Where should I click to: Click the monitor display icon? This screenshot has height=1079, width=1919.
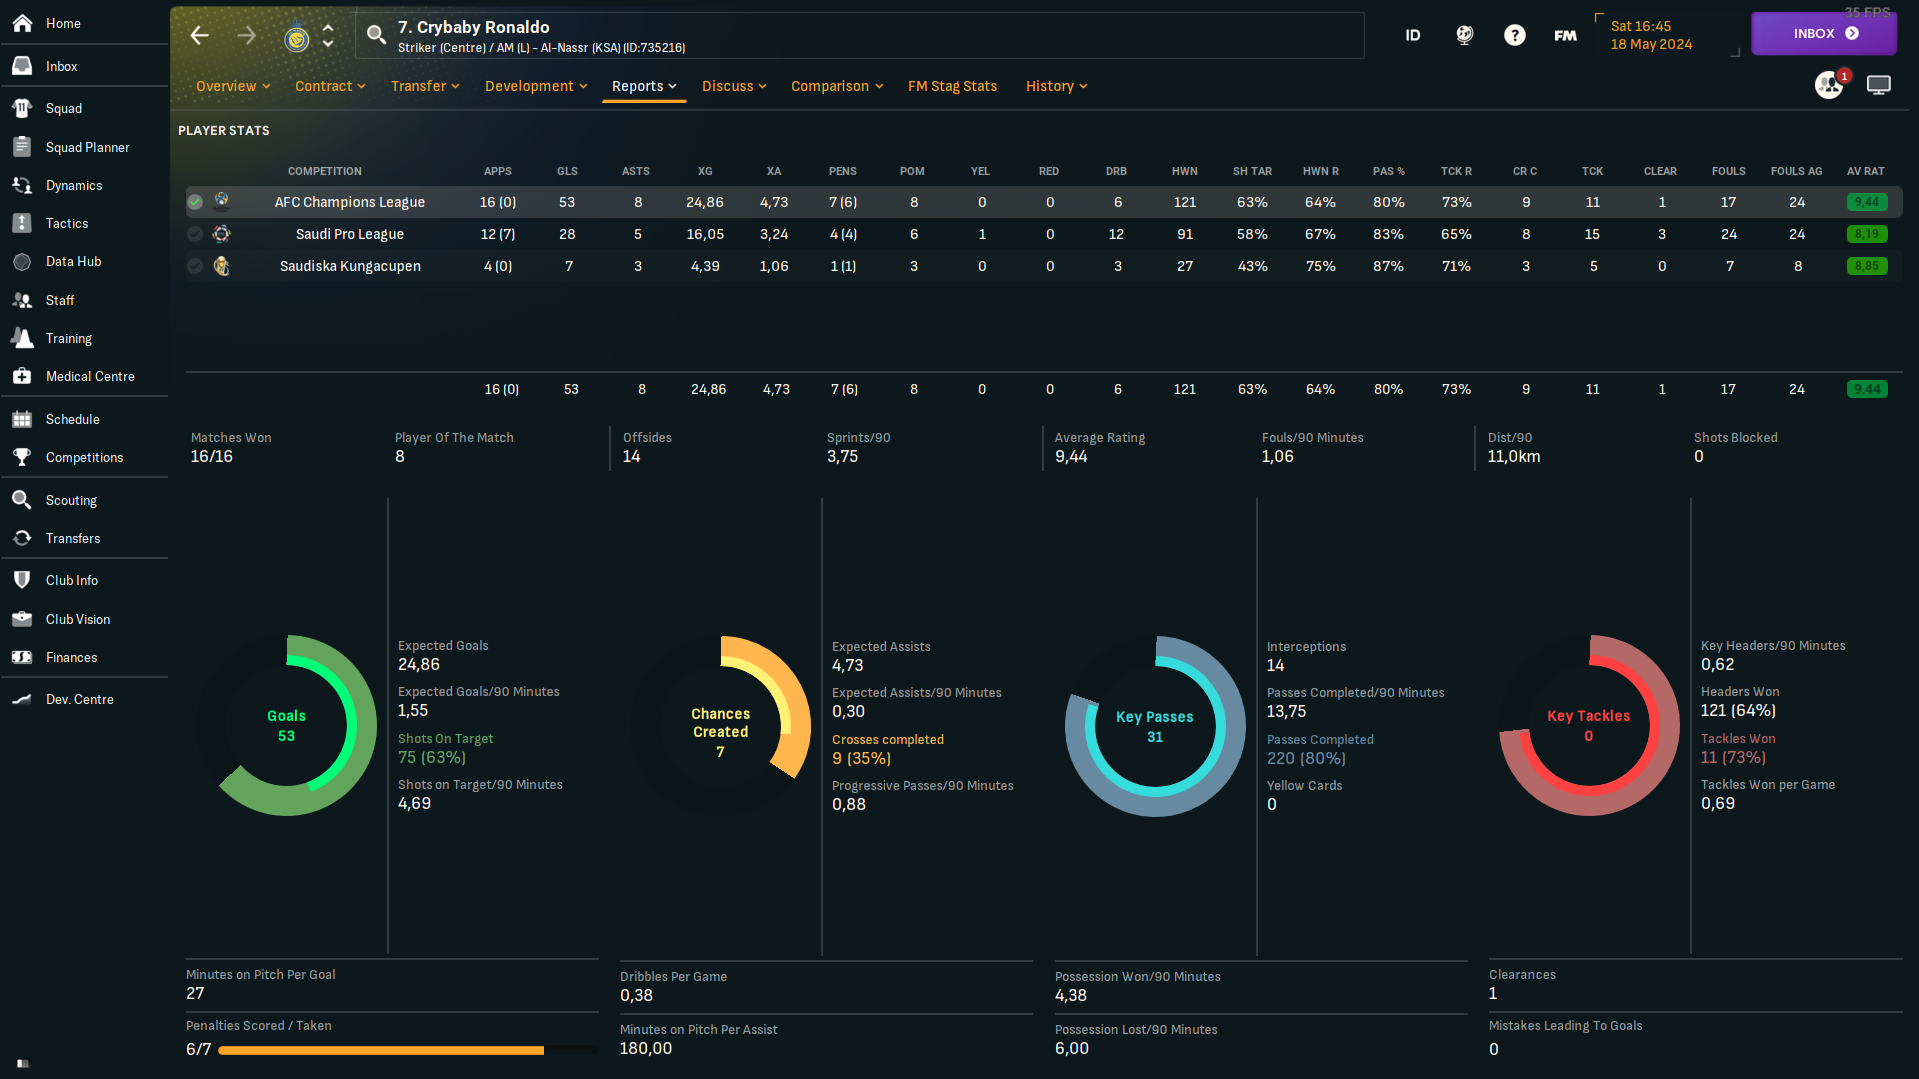click(1879, 85)
